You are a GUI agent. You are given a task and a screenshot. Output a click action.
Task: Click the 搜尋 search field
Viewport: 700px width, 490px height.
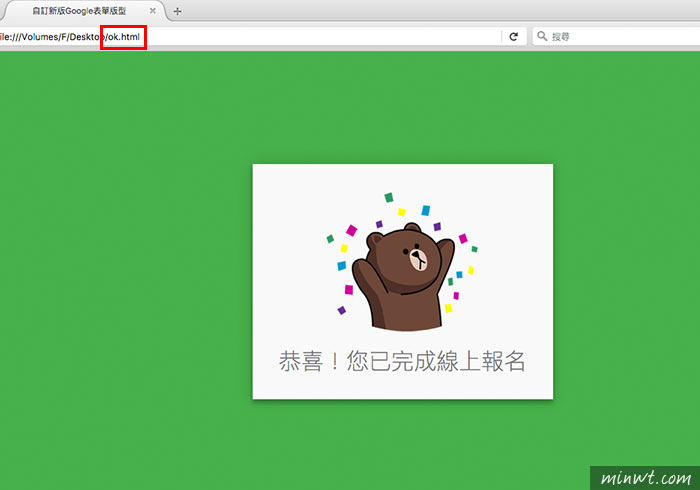(616, 37)
